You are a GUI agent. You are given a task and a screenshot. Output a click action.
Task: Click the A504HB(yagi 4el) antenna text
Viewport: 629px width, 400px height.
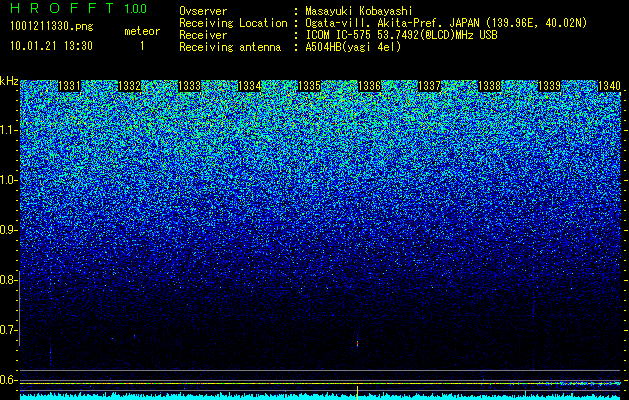tap(353, 47)
